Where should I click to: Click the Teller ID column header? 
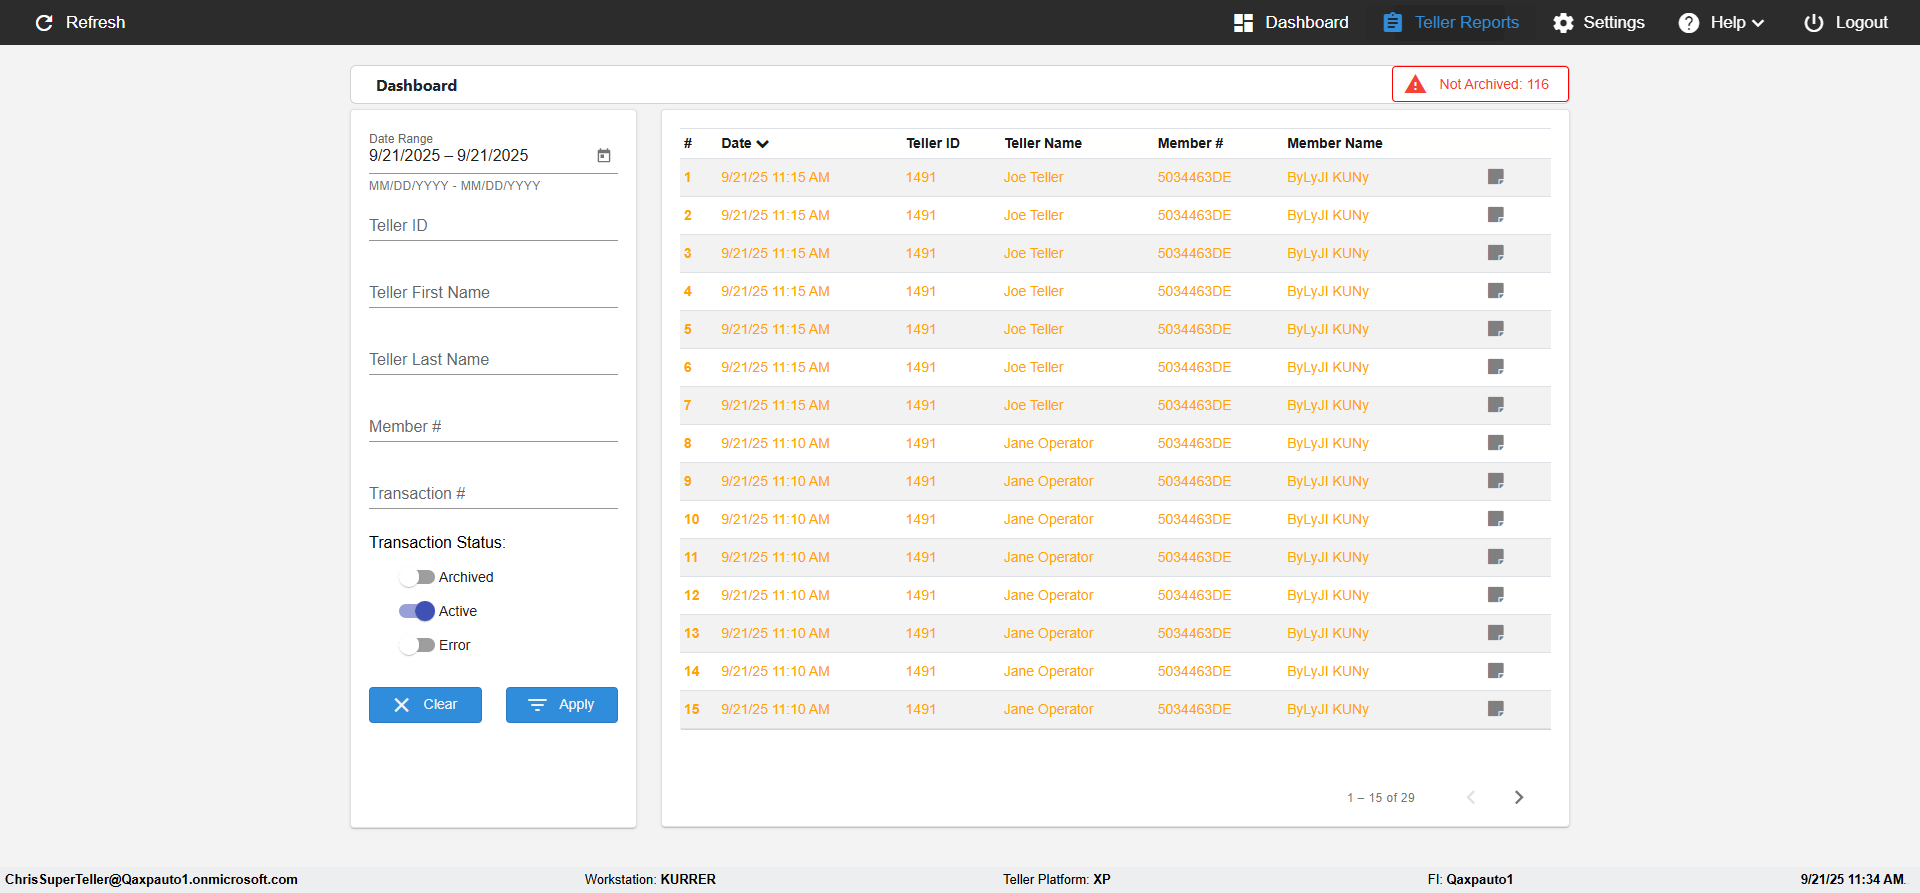pyautogui.click(x=933, y=143)
